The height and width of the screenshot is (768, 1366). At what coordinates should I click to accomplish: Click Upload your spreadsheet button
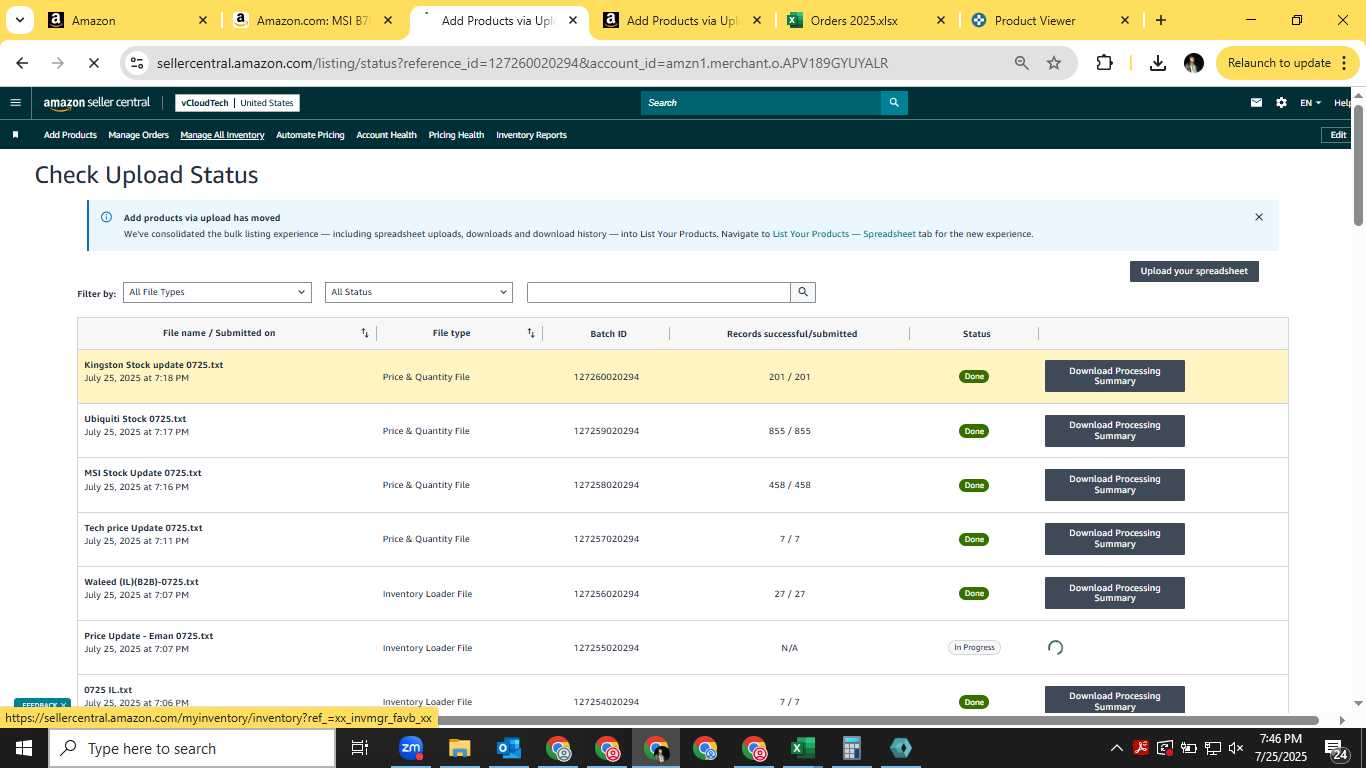click(x=1194, y=271)
